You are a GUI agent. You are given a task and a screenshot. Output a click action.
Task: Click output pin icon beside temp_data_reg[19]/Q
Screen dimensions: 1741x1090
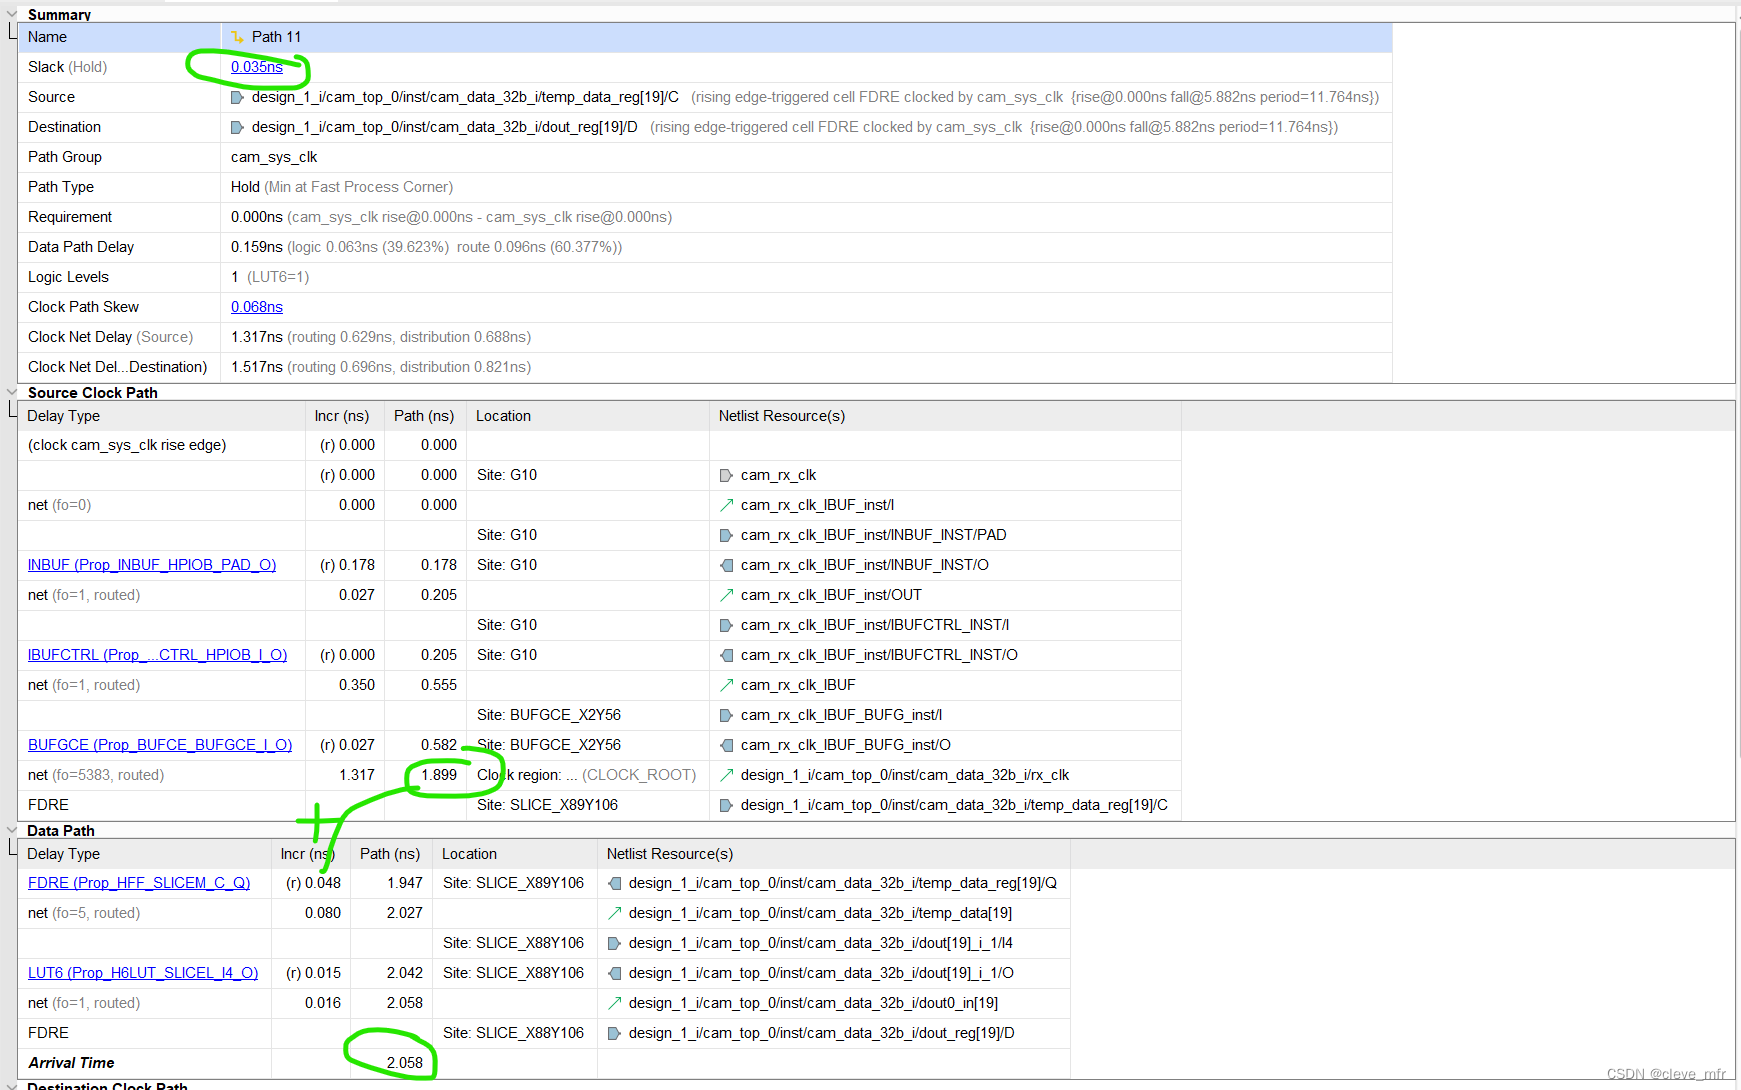[615, 883]
